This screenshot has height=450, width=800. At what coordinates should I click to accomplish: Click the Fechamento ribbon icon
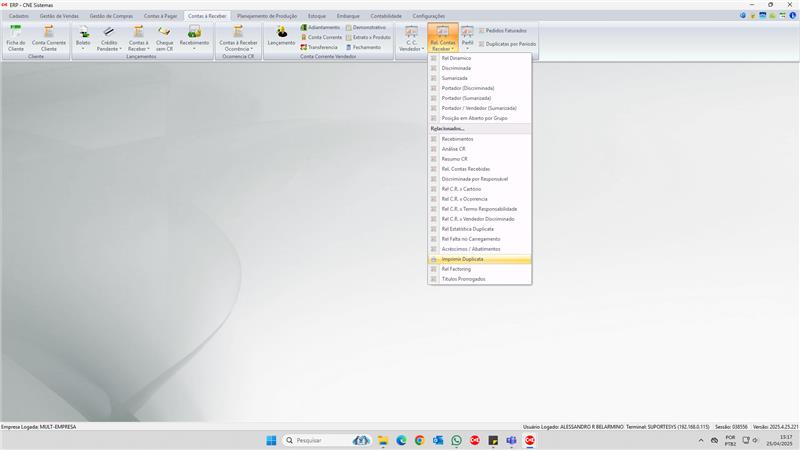point(363,47)
